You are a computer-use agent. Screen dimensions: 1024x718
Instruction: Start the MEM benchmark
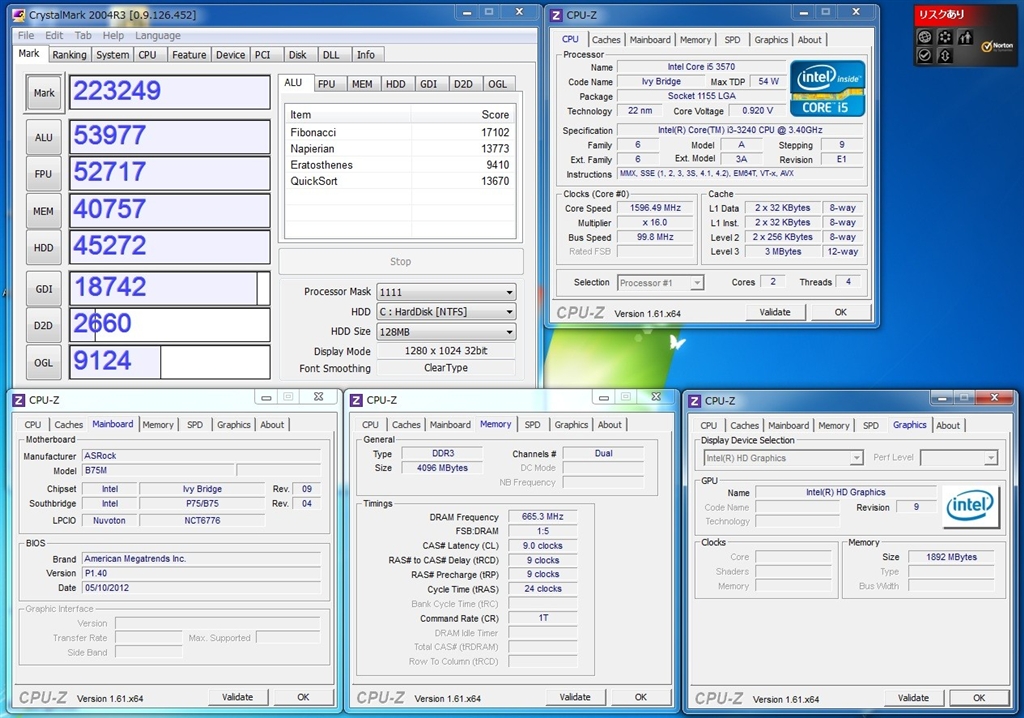pos(44,211)
